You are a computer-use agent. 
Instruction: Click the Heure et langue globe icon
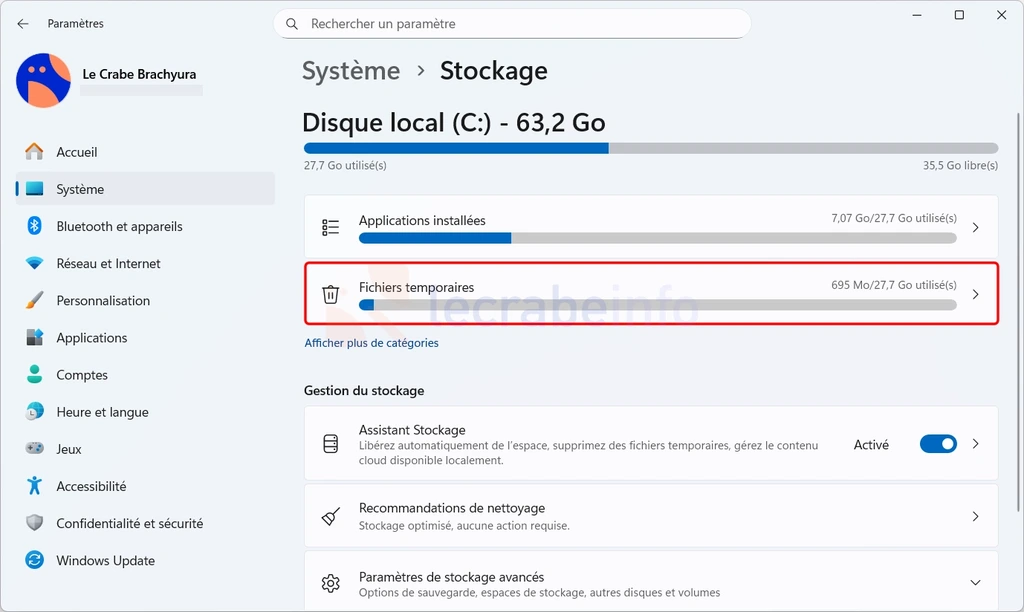point(34,411)
